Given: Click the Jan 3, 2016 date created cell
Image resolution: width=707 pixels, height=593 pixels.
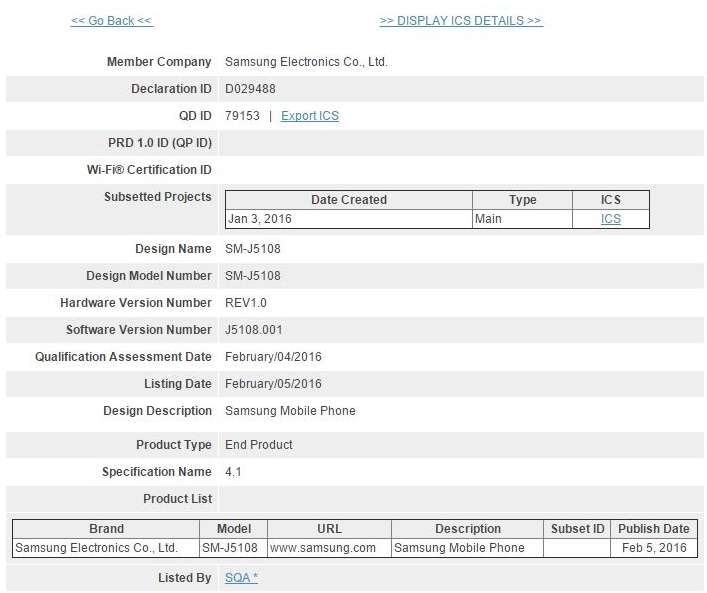Looking at the screenshot, I should 349,219.
